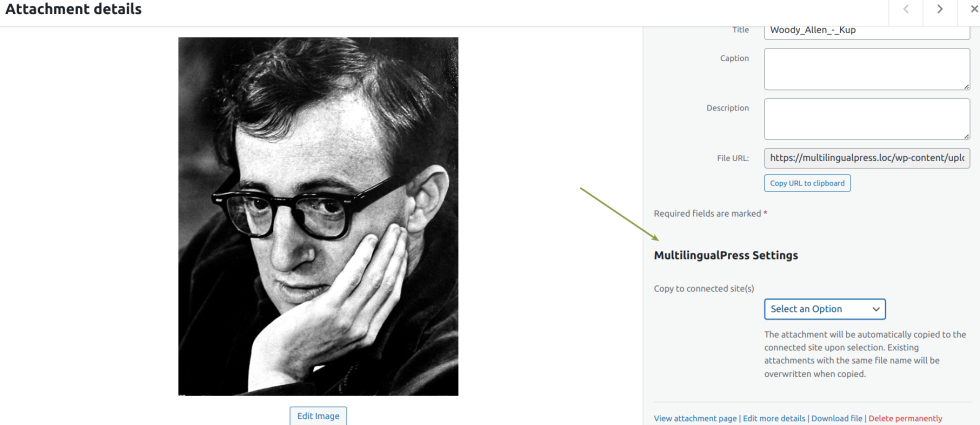Go to the next attachment arrow

tap(939, 9)
